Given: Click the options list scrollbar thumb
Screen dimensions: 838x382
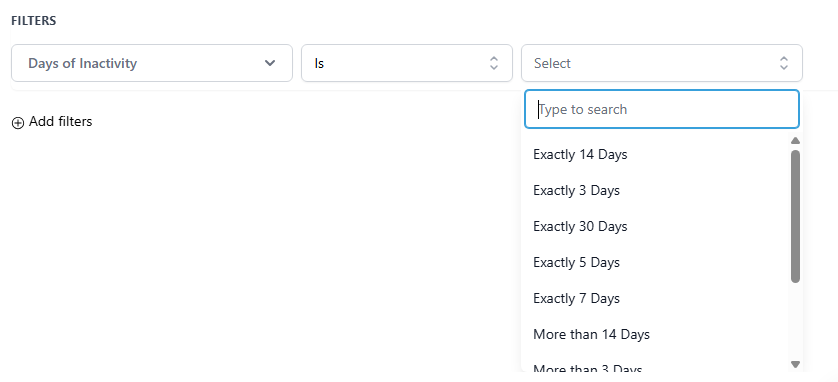Looking at the screenshot, I should tap(795, 216).
